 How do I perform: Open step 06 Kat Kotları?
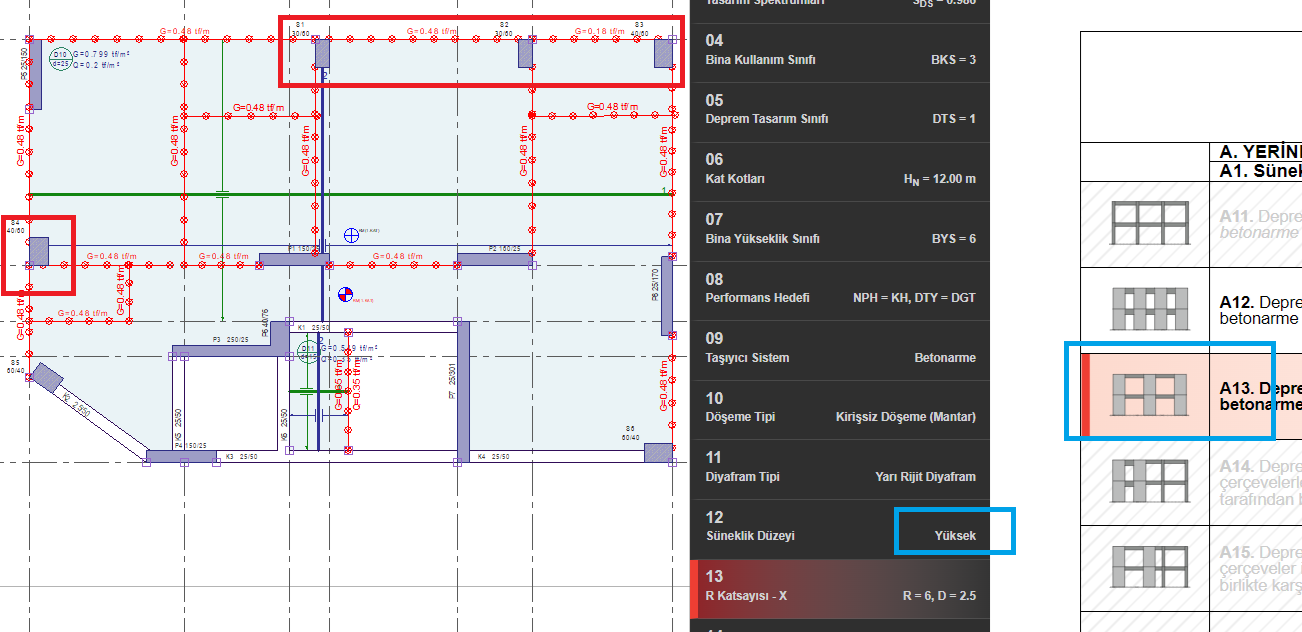840,169
